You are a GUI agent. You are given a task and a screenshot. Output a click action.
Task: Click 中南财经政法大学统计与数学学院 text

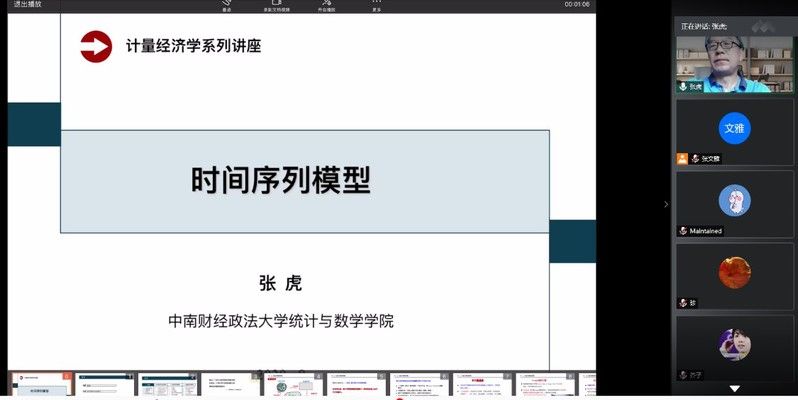click(281, 322)
